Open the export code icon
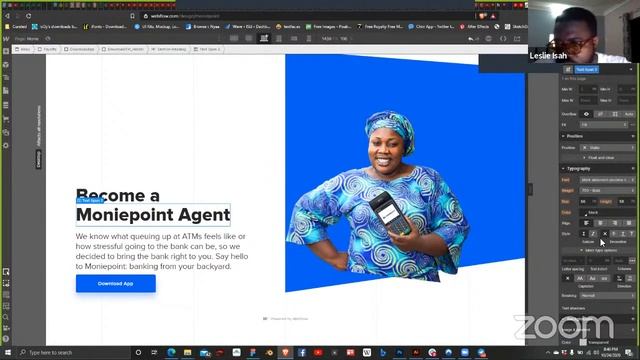The image size is (640, 360). click(x=503, y=38)
